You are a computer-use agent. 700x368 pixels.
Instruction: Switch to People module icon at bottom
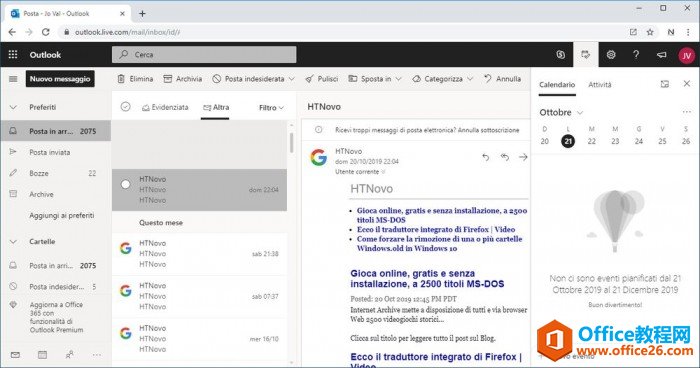click(x=70, y=355)
